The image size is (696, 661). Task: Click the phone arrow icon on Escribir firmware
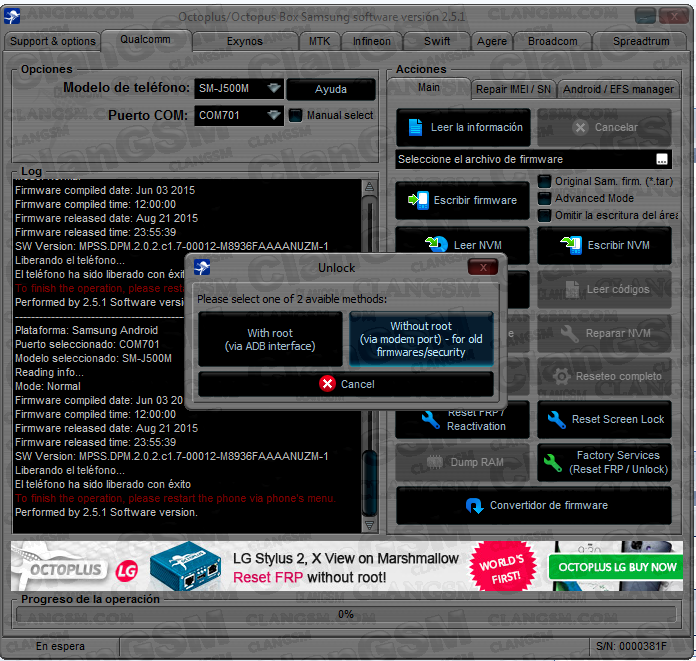pyautogui.click(x=418, y=200)
